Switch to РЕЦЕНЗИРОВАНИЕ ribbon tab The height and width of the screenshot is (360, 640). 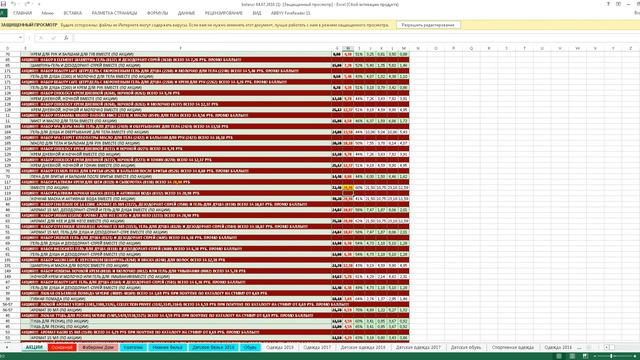click(224, 13)
